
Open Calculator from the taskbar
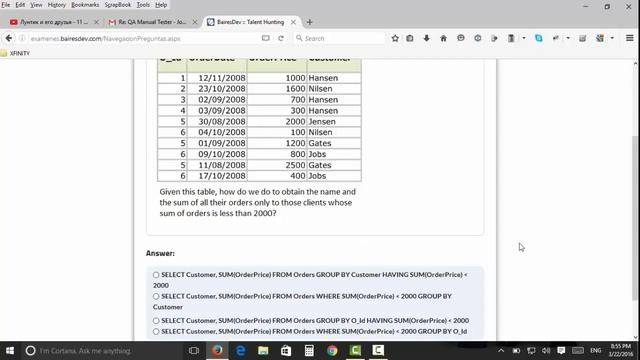(309, 351)
